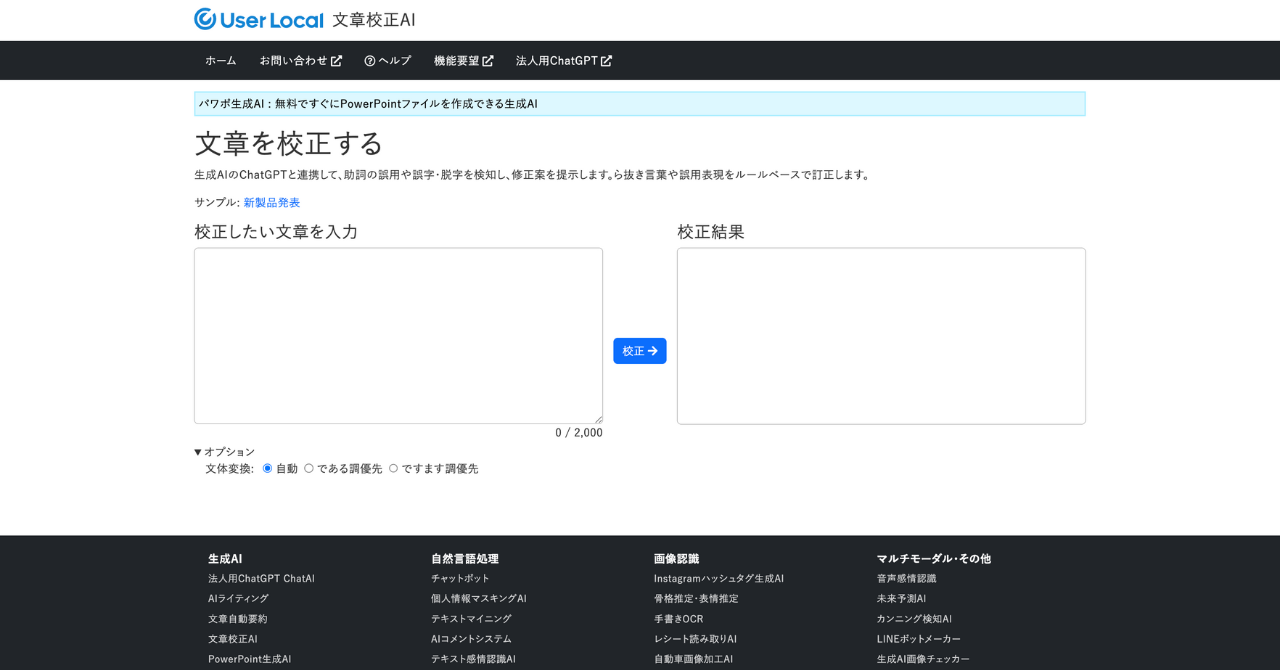Click into the 校正したい文章 input textarea
This screenshot has width=1280, height=670.
tap(398, 335)
